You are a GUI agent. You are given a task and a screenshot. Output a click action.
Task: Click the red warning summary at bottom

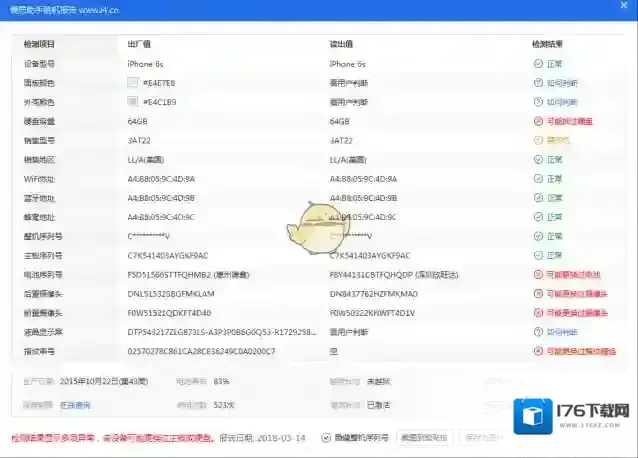pyautogui.click(x=112, y=438)
